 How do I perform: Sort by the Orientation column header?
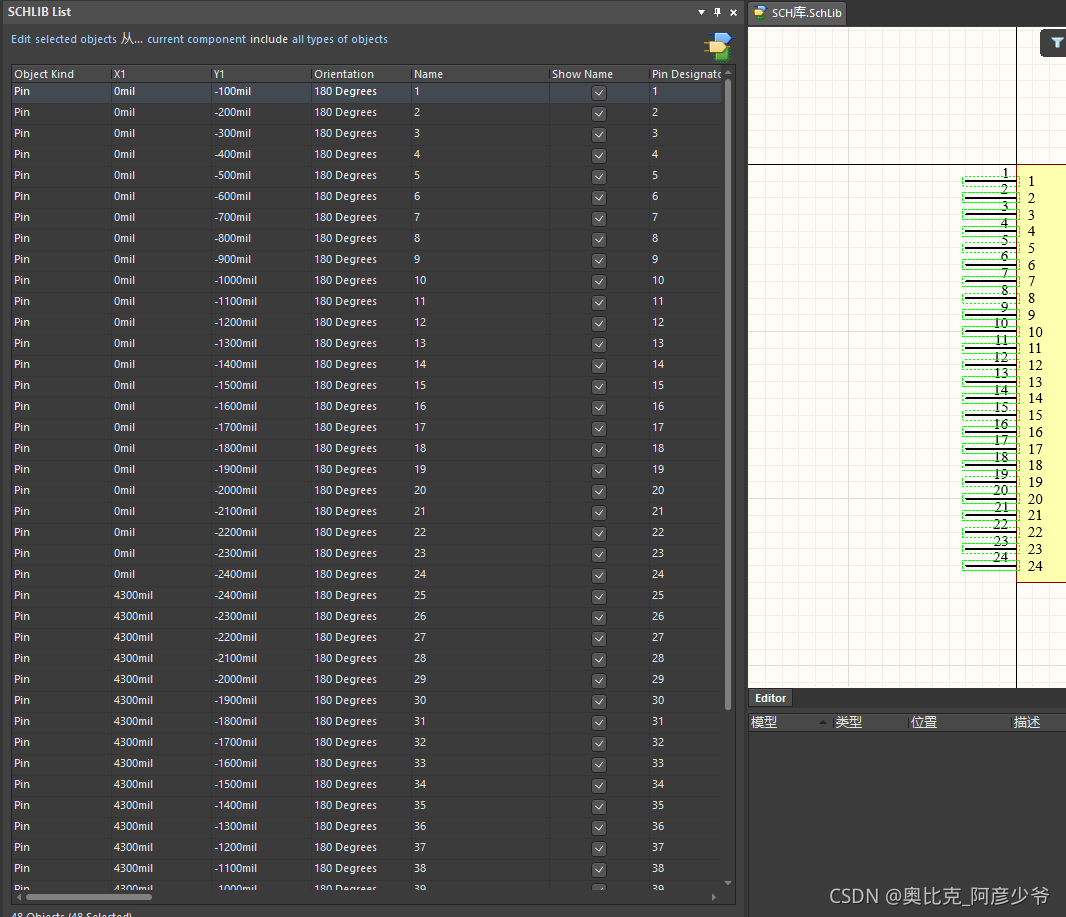(x=344, y=74)
